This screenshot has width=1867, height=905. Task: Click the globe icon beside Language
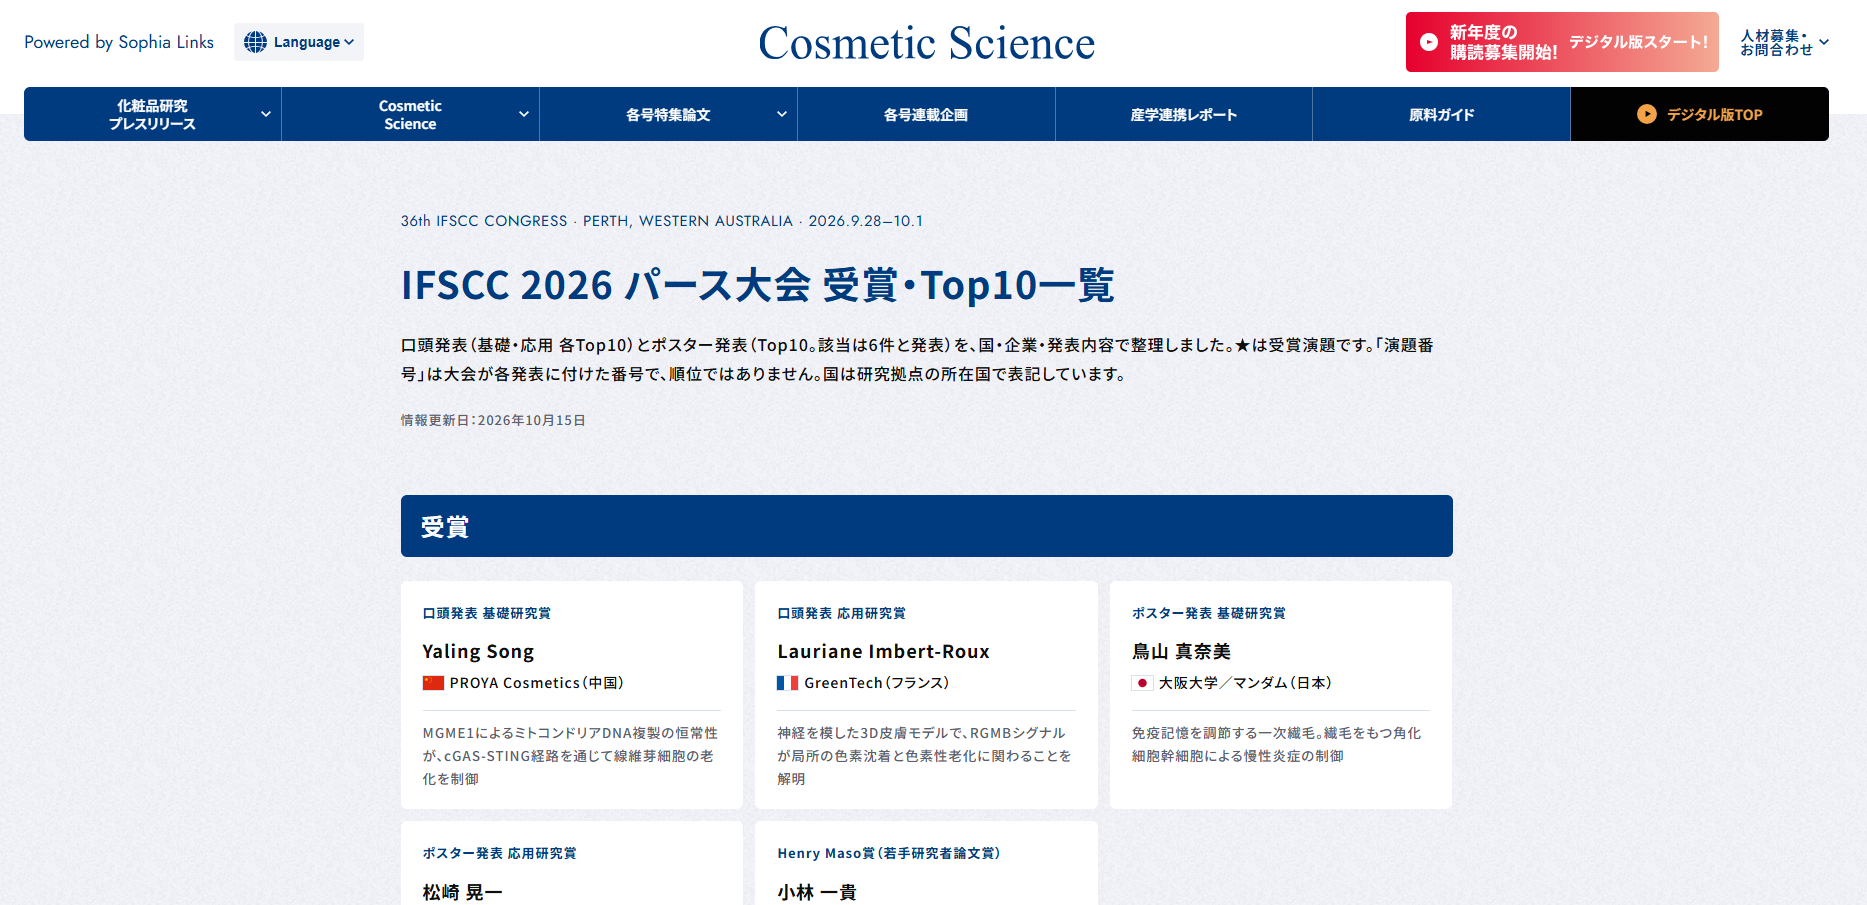255,42
